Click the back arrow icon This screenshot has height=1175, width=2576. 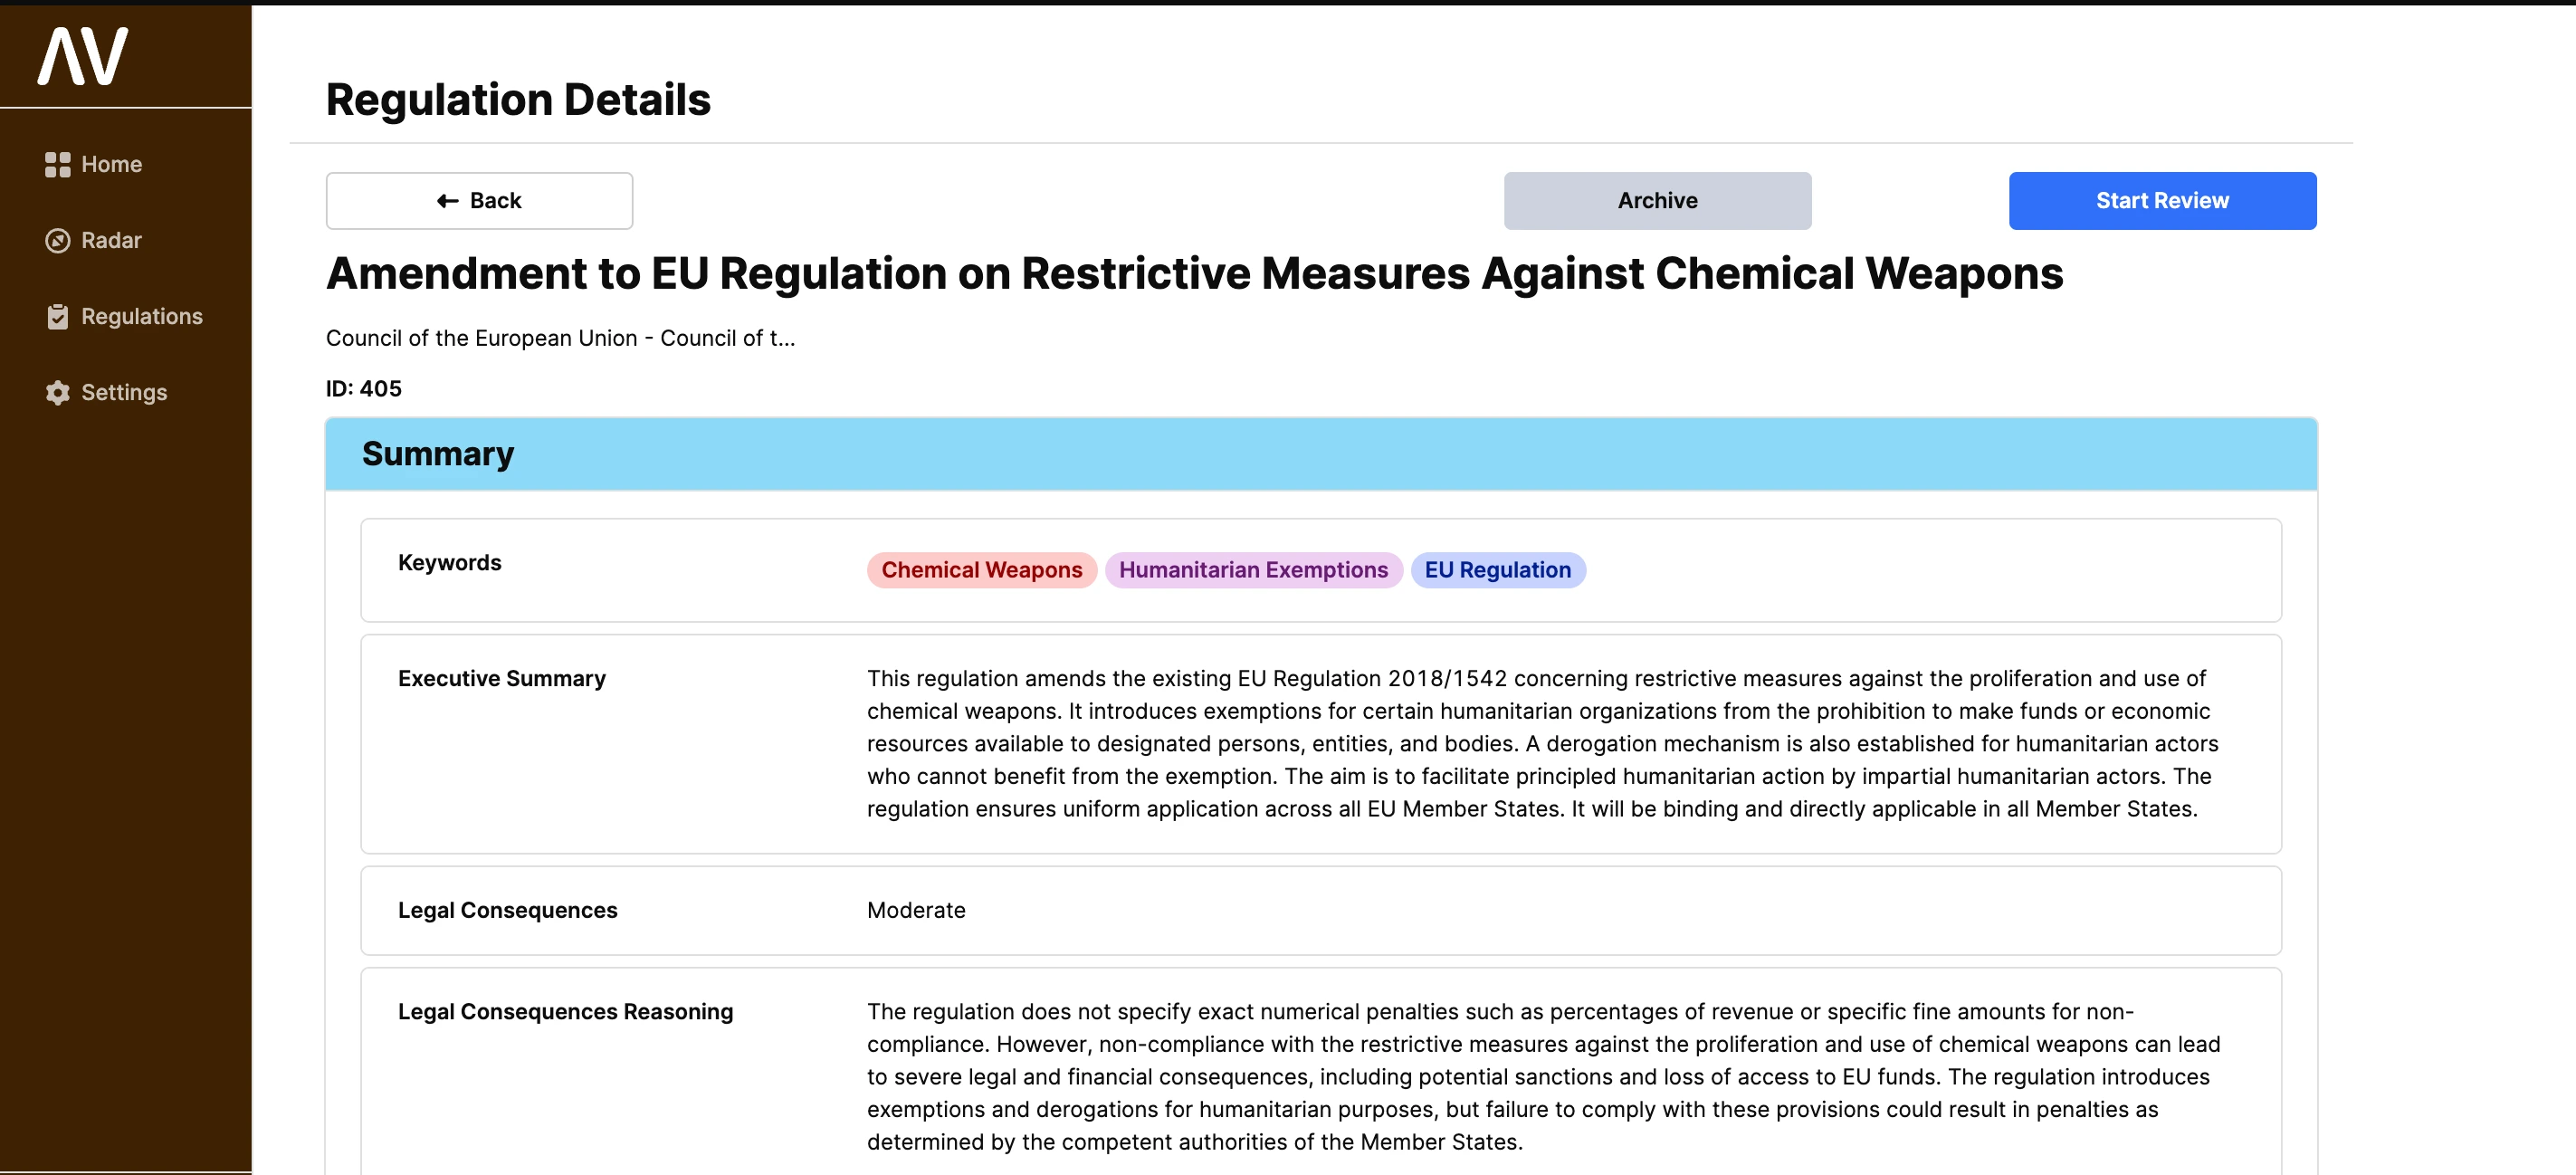tap(447, 201)
